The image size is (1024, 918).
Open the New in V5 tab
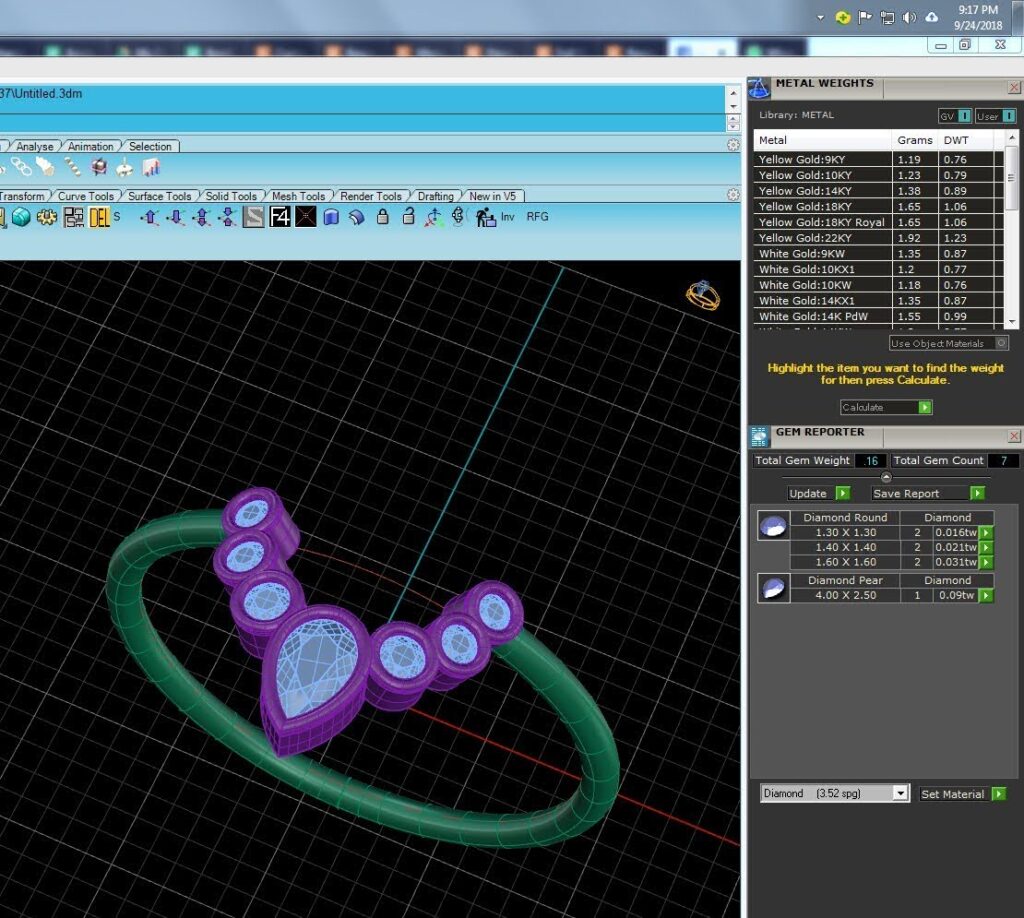[x=492, y=196]
